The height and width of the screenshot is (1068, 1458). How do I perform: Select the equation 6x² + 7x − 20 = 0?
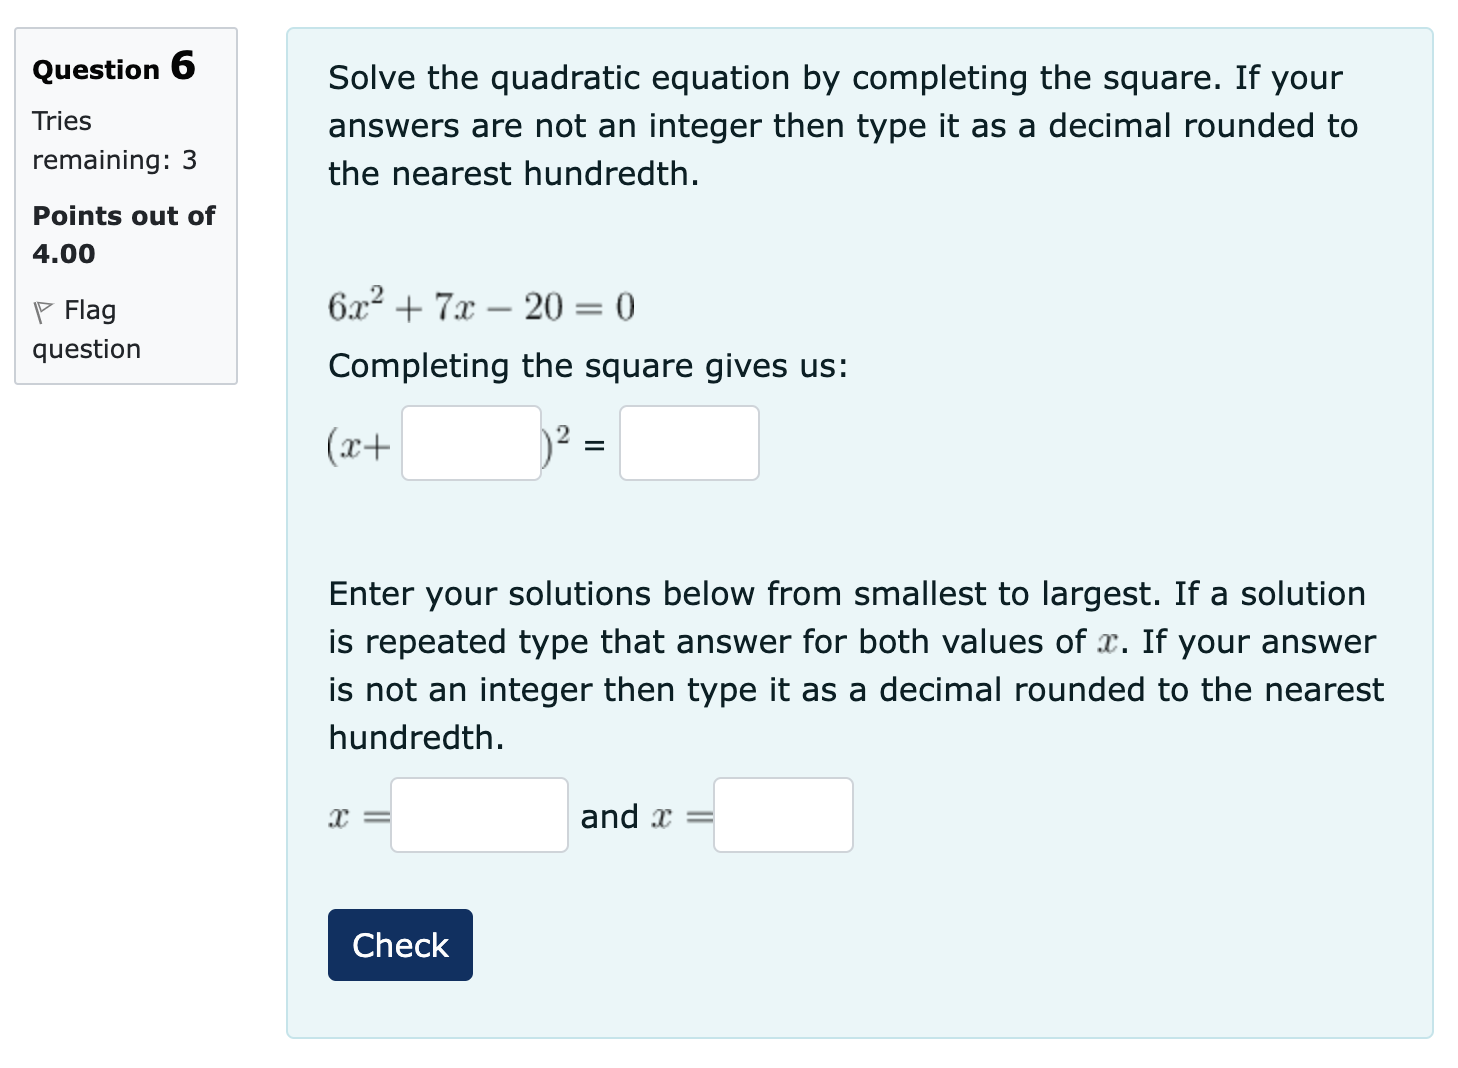(x=481, y=307)
